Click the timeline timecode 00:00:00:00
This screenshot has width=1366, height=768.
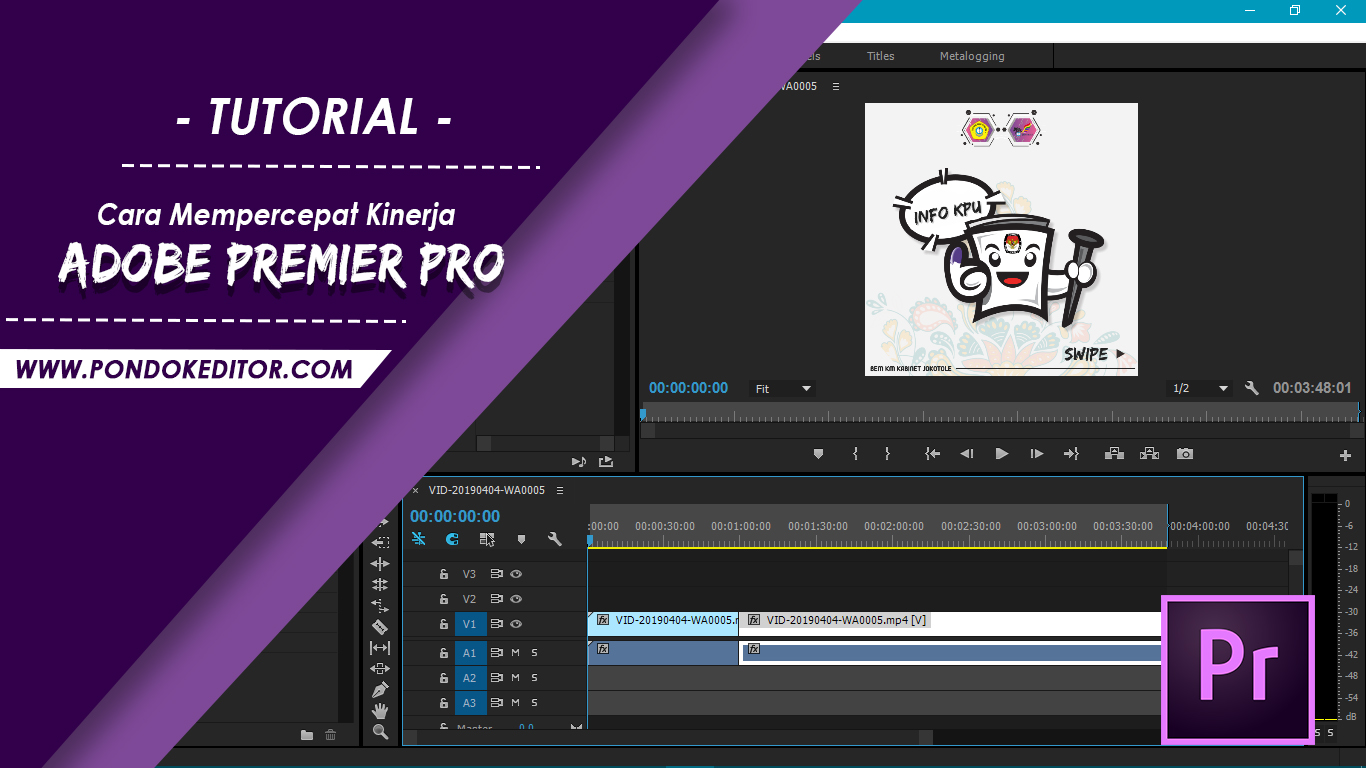pos(455,516)
